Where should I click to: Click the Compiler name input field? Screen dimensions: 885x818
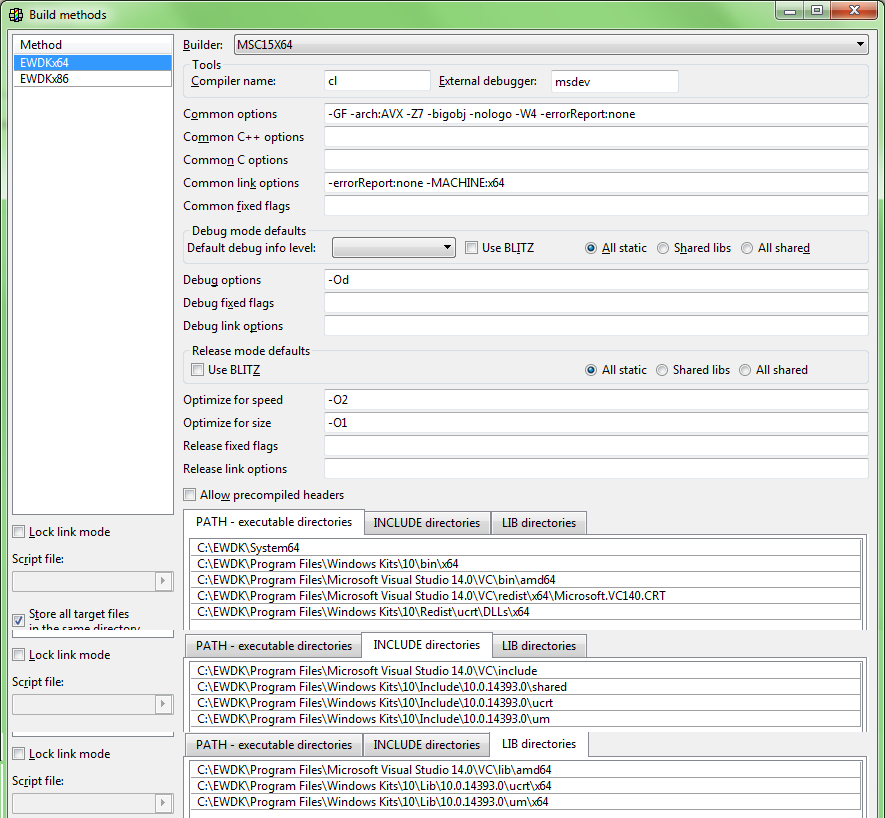click(x=377, y=81)
